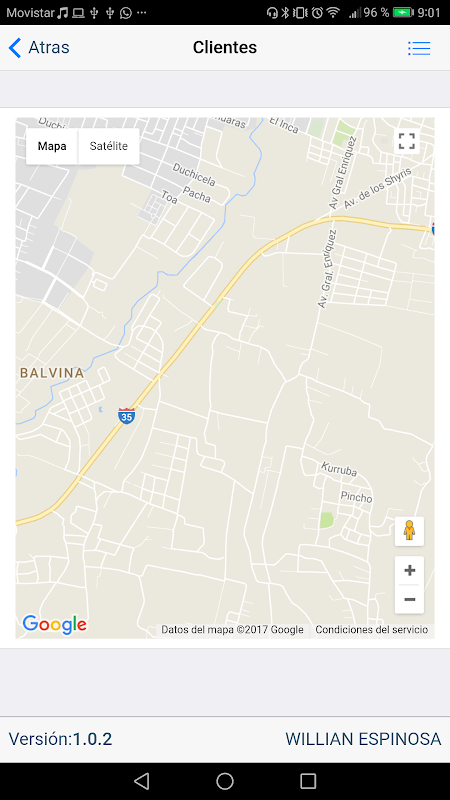Viewport: 450px width, 800px height.
Task: Click the green park near Pincho
Action: (327, 520)
